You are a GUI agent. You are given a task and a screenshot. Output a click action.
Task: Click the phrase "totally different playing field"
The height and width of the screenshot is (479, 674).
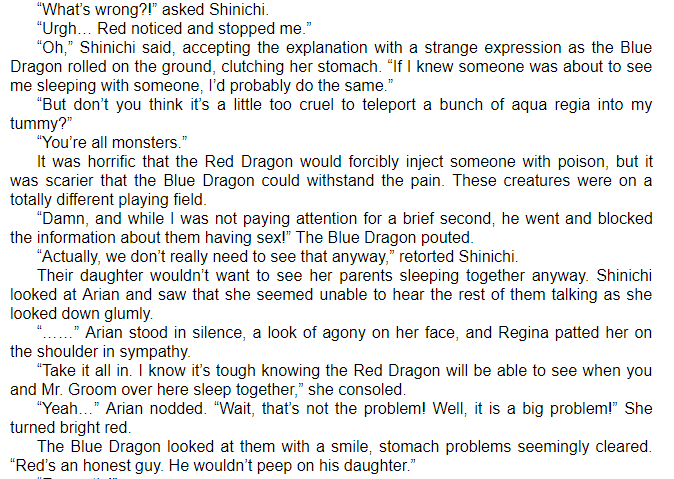point(108,200)
